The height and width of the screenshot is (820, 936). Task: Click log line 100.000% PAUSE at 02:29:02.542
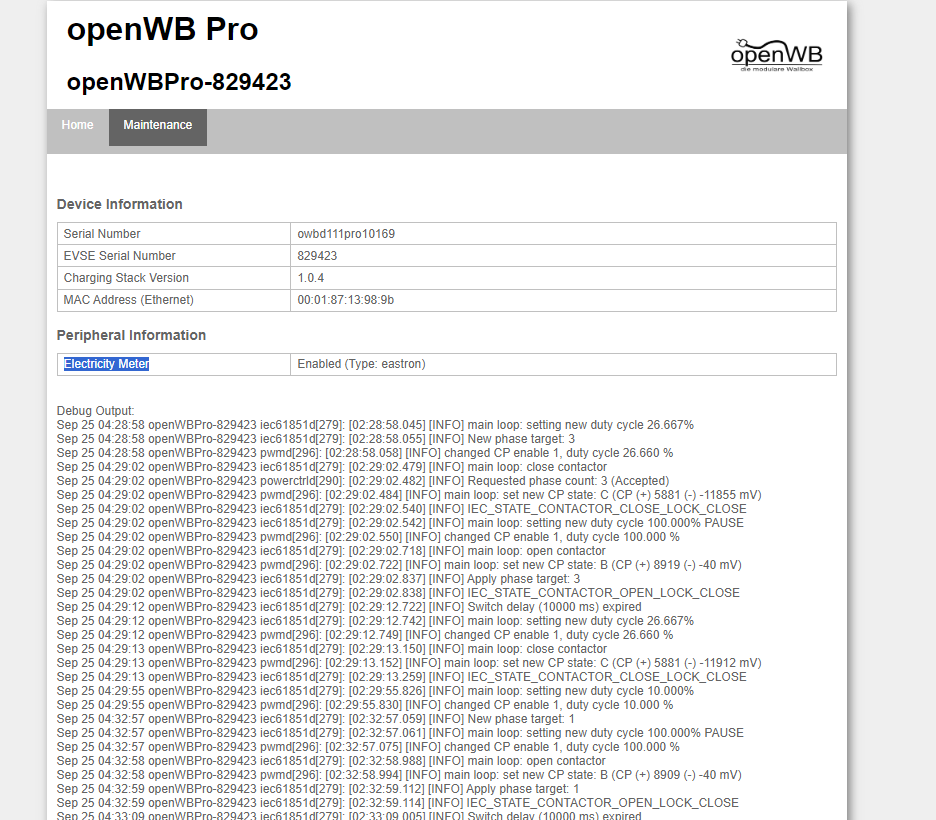(x=400, y=523)
